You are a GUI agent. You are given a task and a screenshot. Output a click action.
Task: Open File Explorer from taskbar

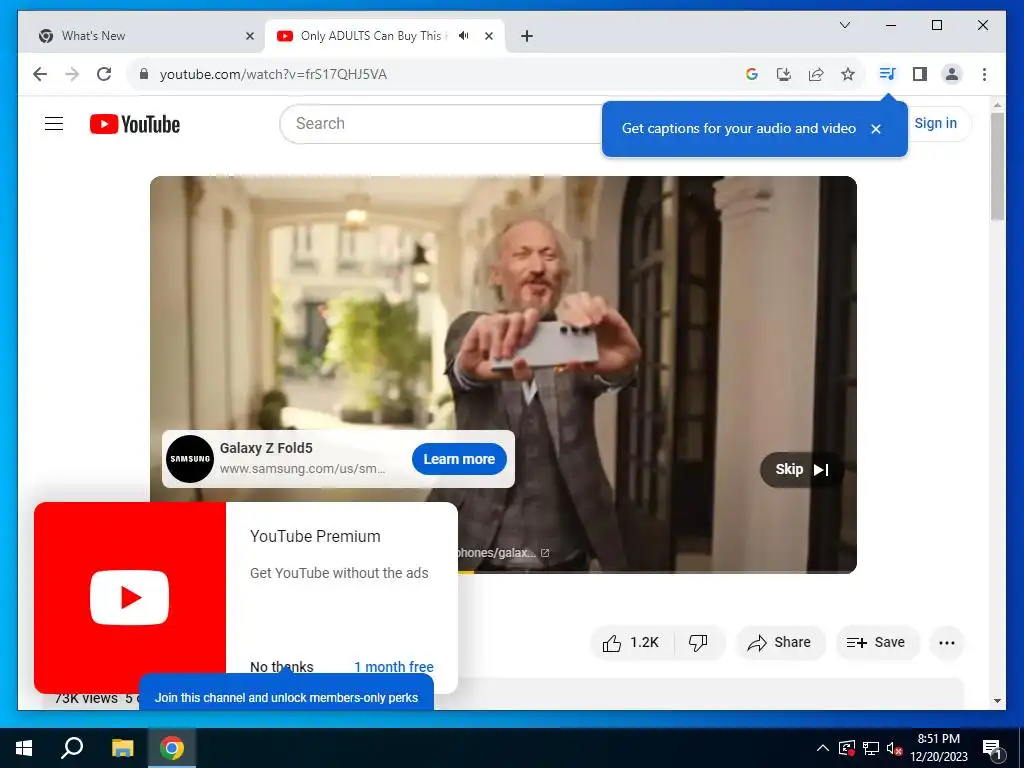[122, 748]
